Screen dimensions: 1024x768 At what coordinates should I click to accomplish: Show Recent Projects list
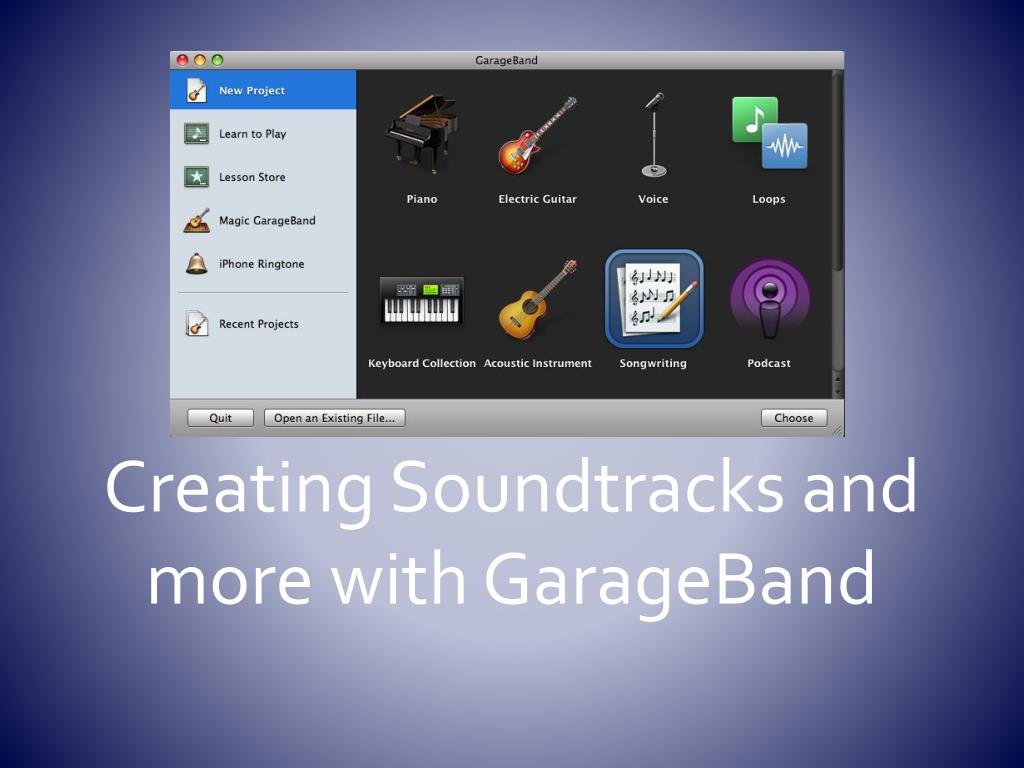[x=263, y=324]
